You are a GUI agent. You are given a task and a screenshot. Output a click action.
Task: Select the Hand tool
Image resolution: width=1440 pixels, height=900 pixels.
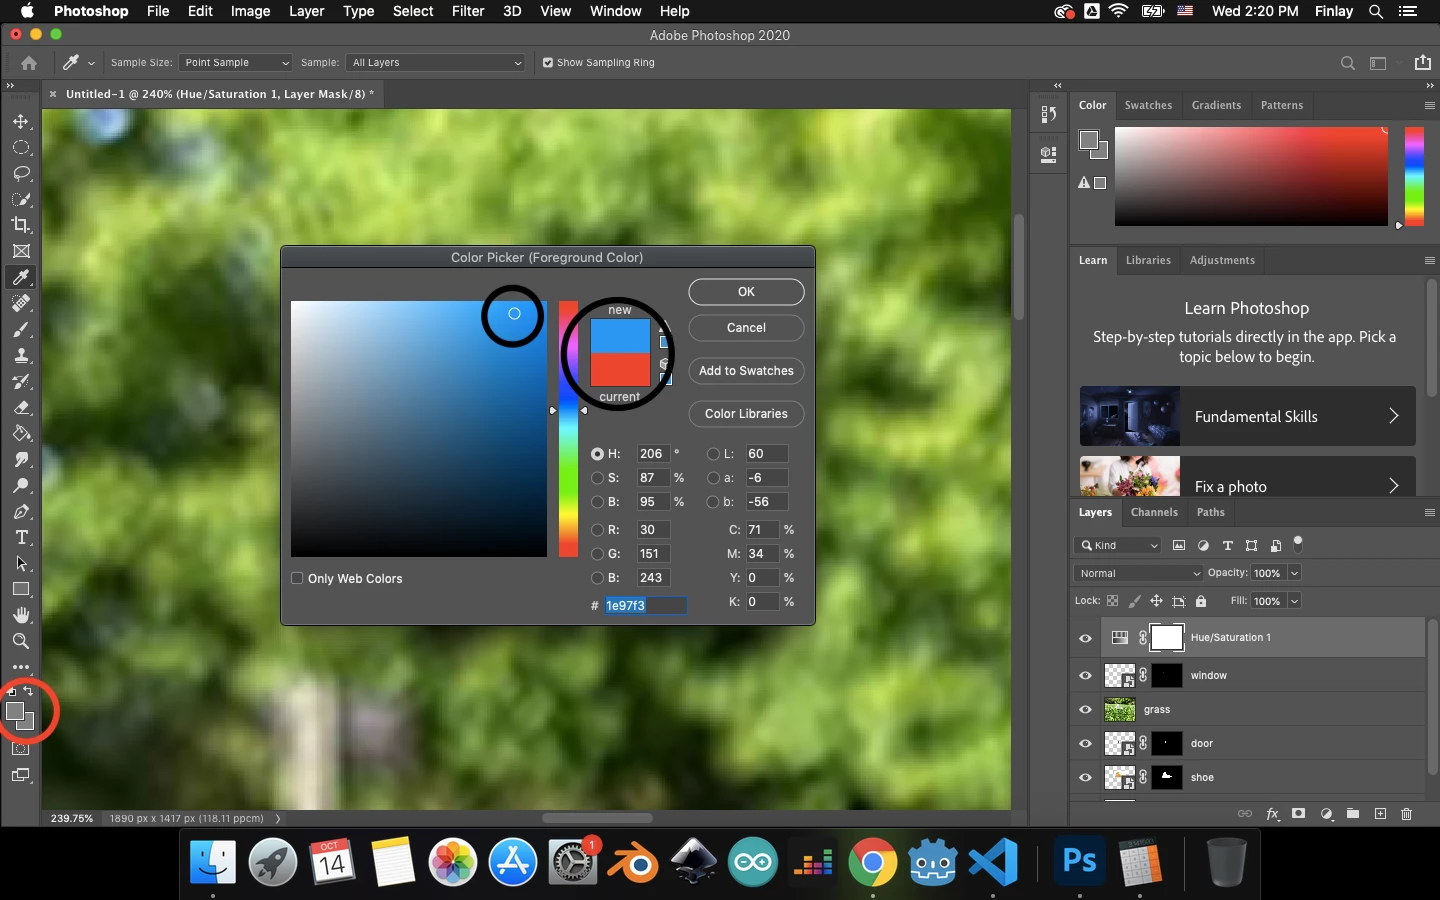[x=21, y=615]
